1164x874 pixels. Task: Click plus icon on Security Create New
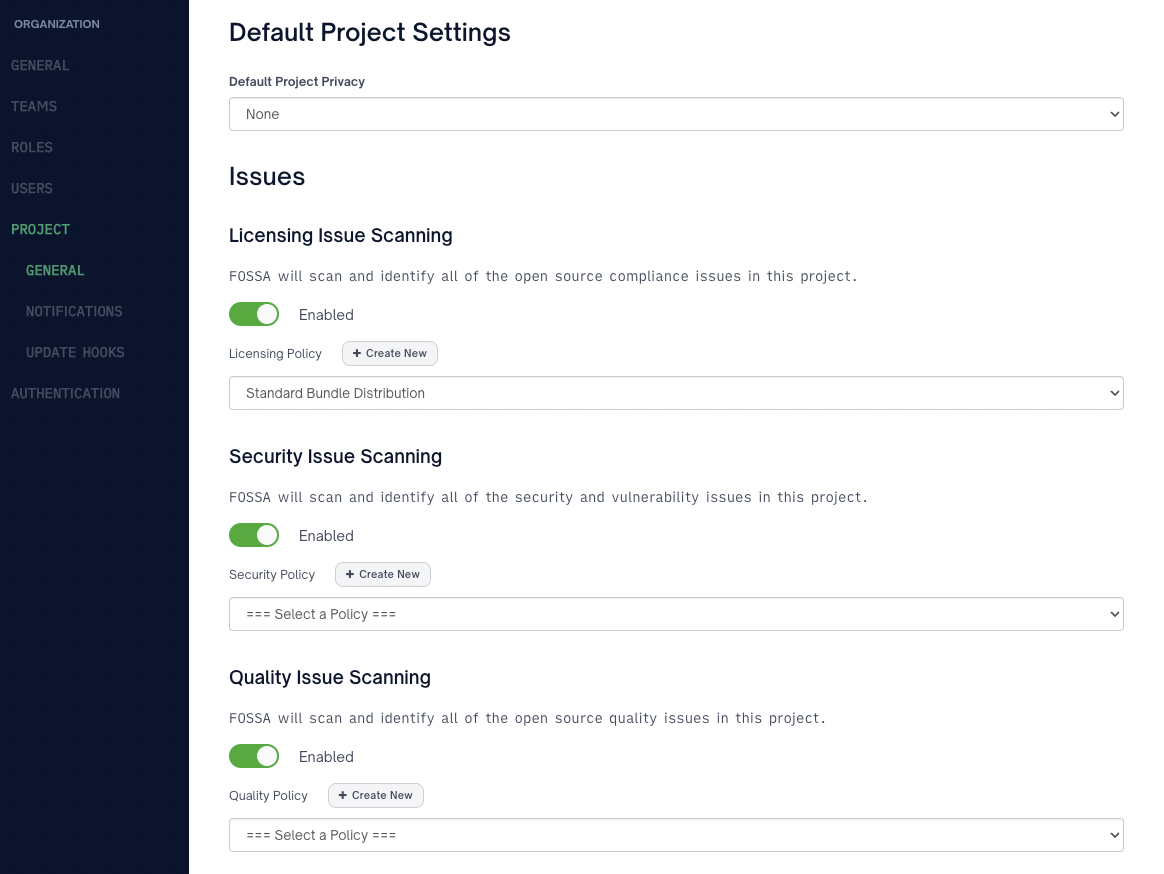pos(350,574)
